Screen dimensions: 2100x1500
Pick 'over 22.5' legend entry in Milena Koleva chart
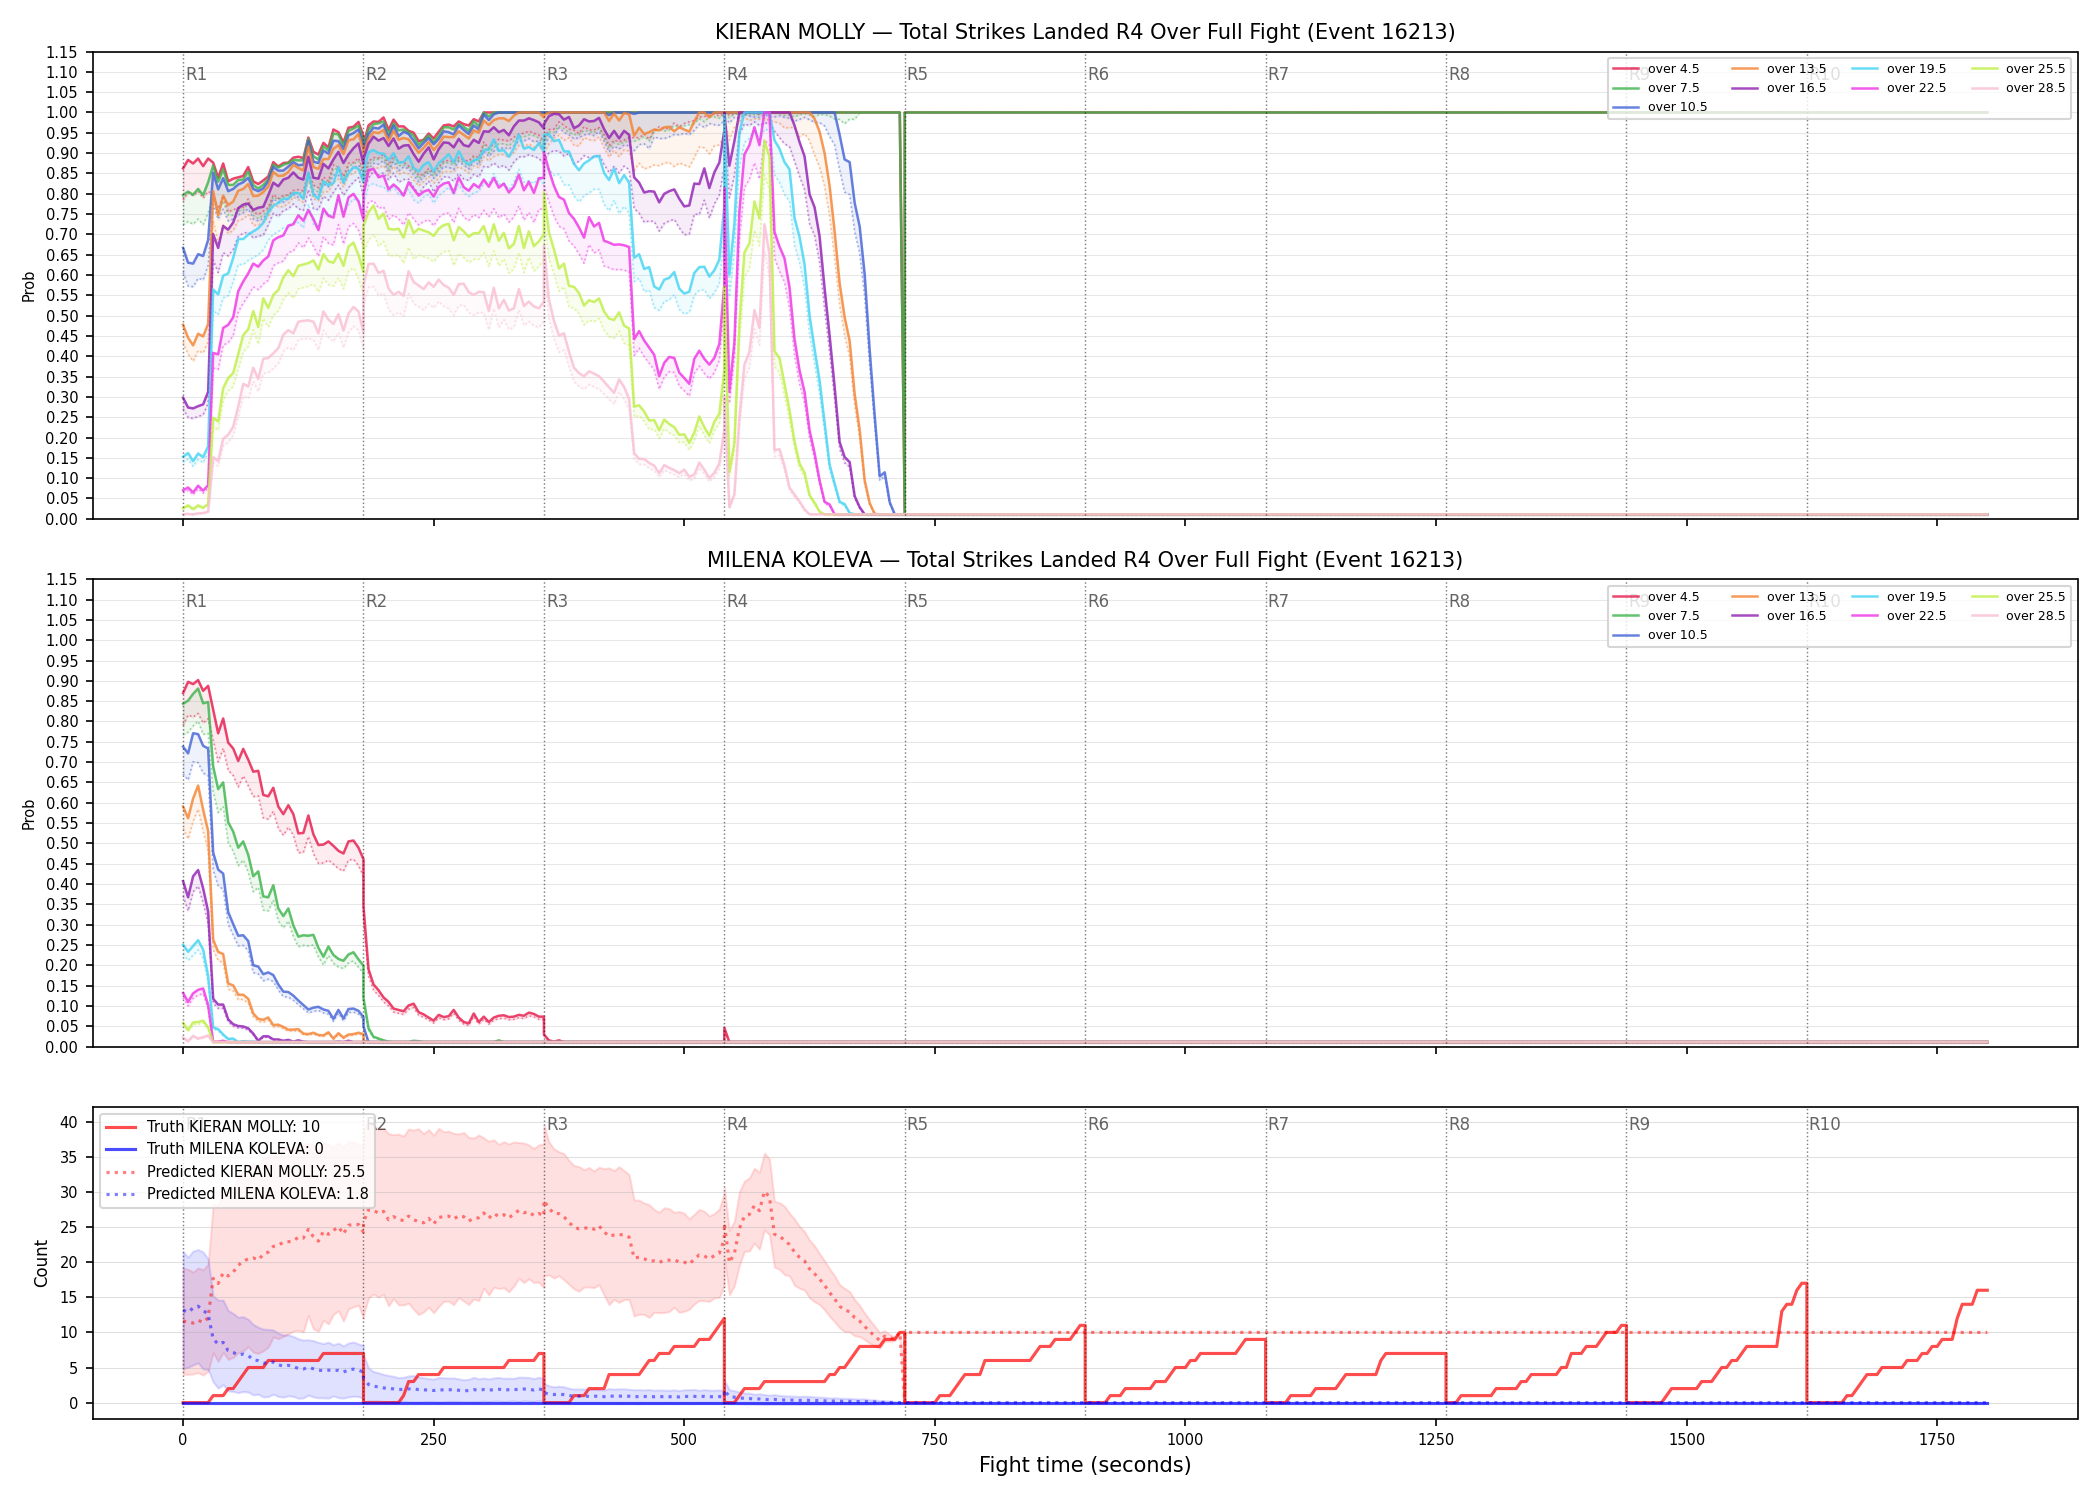pyautogui.click(x=1899, y=616)
